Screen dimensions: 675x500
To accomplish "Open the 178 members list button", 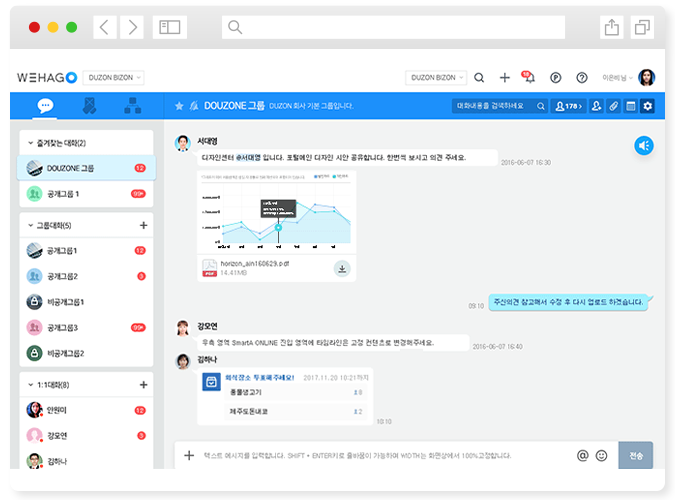I will (x=568, y=106).
